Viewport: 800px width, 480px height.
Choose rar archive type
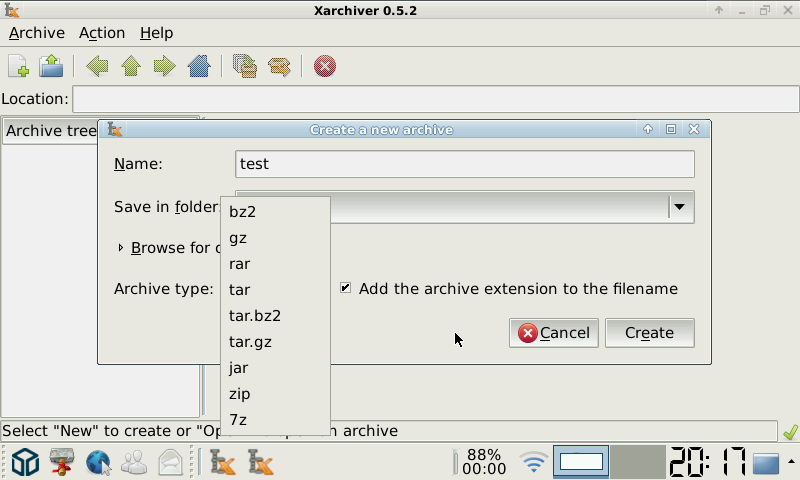coord(275,264)
